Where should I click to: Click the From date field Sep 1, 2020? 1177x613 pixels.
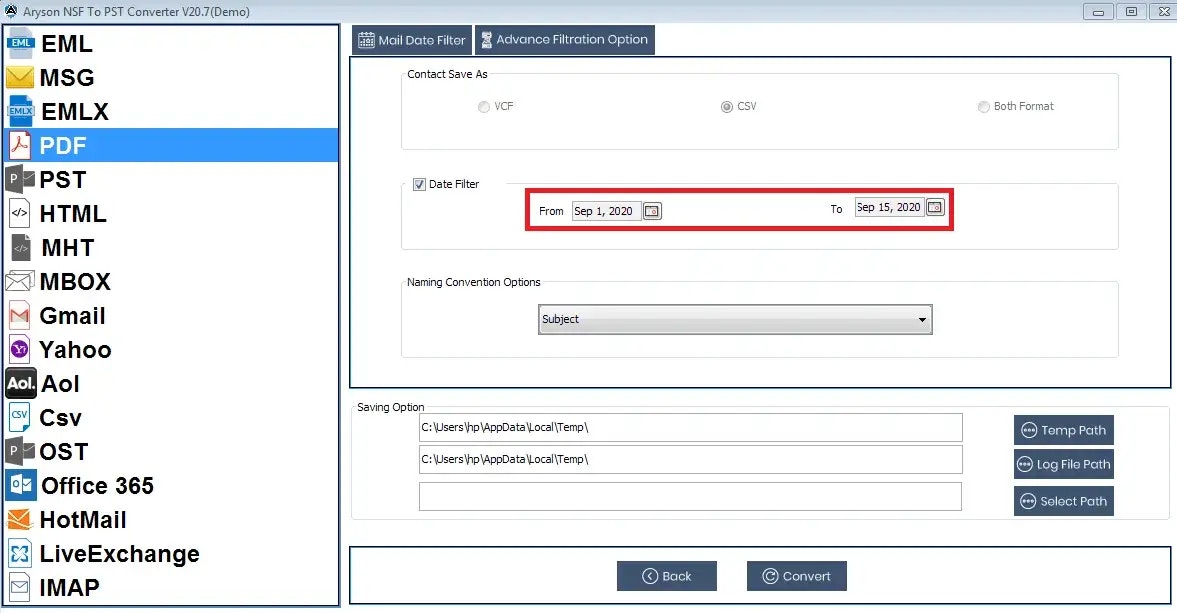click(x=607, y=211)
